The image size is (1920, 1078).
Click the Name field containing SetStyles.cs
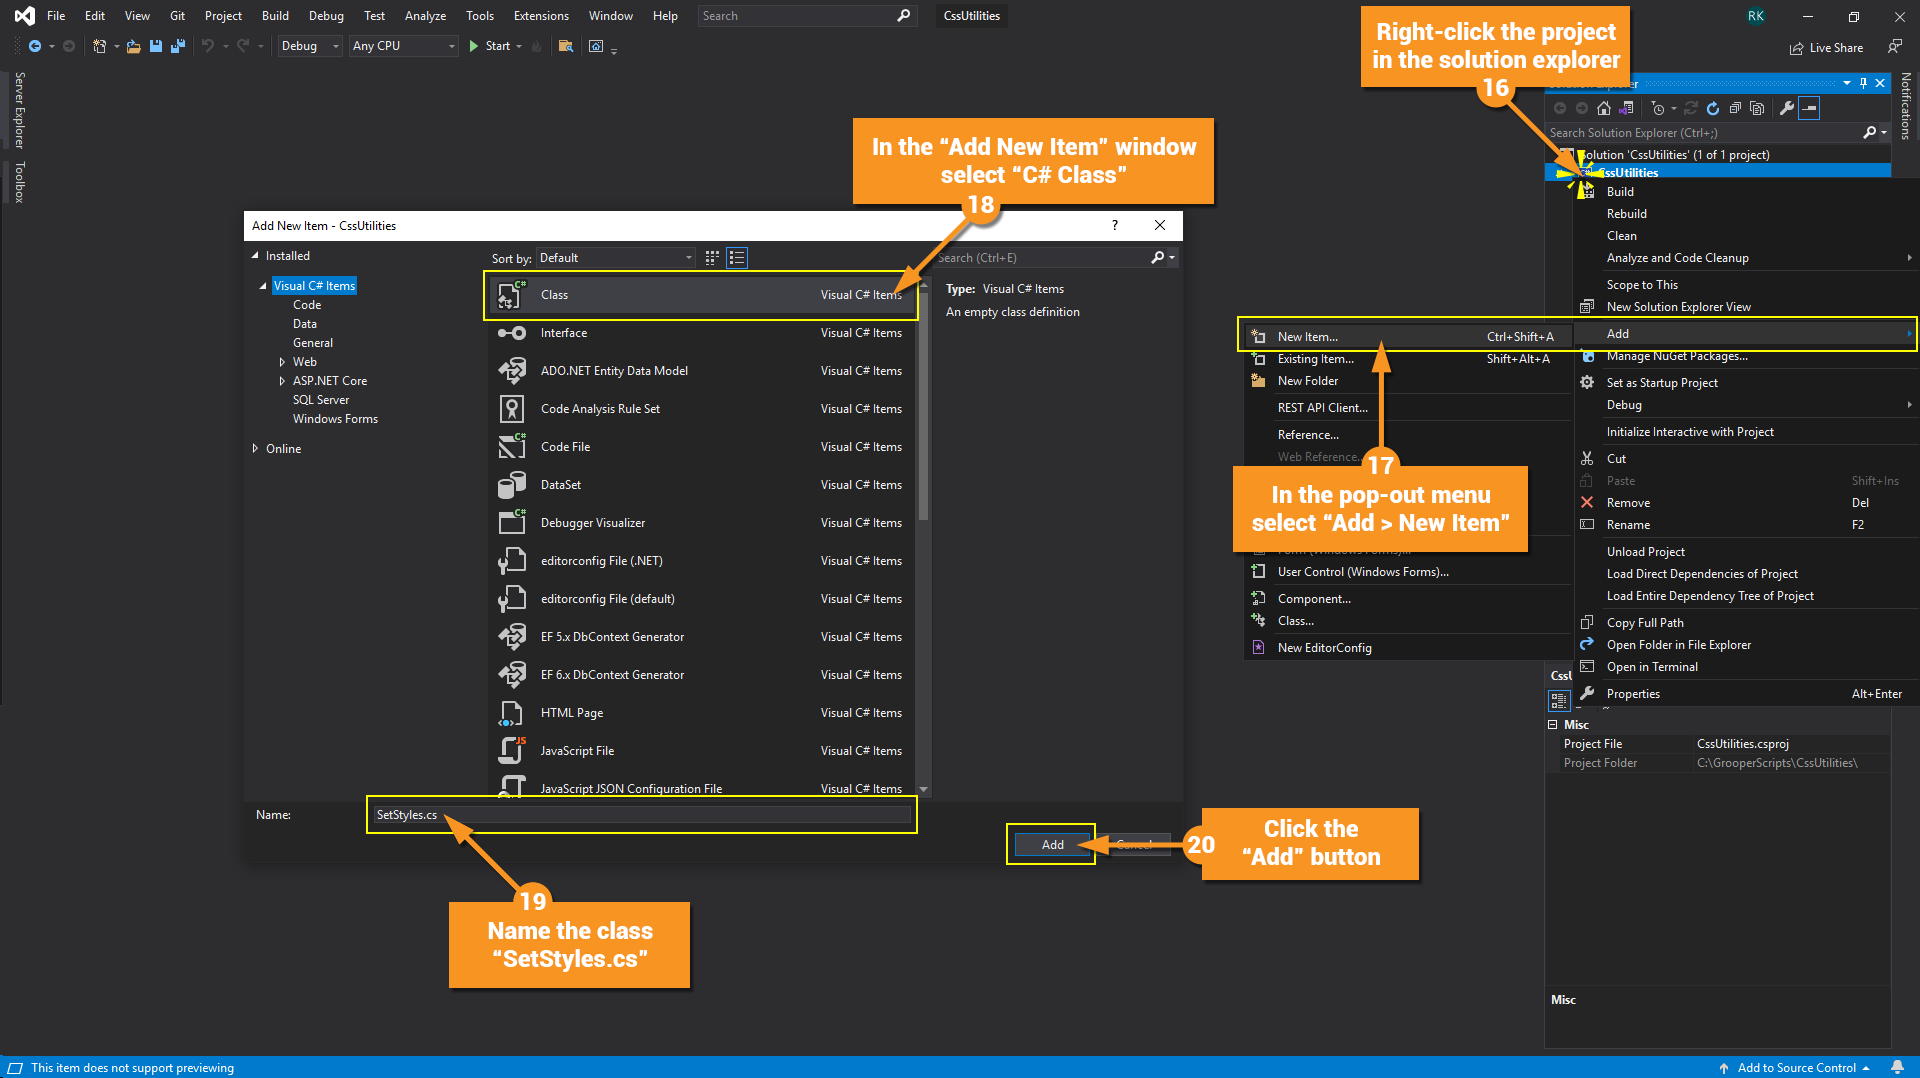(x=641, y=815)
